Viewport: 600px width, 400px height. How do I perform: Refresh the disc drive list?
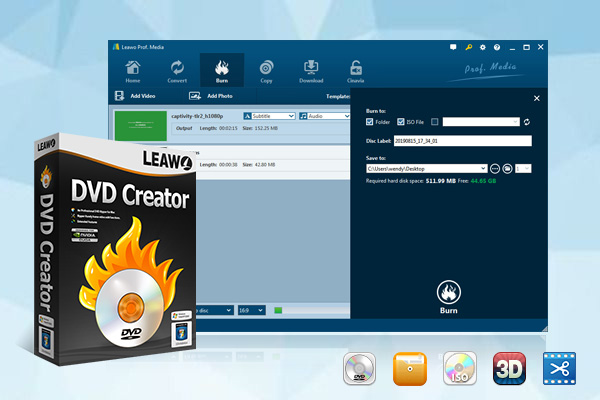(x=527, y=122)
